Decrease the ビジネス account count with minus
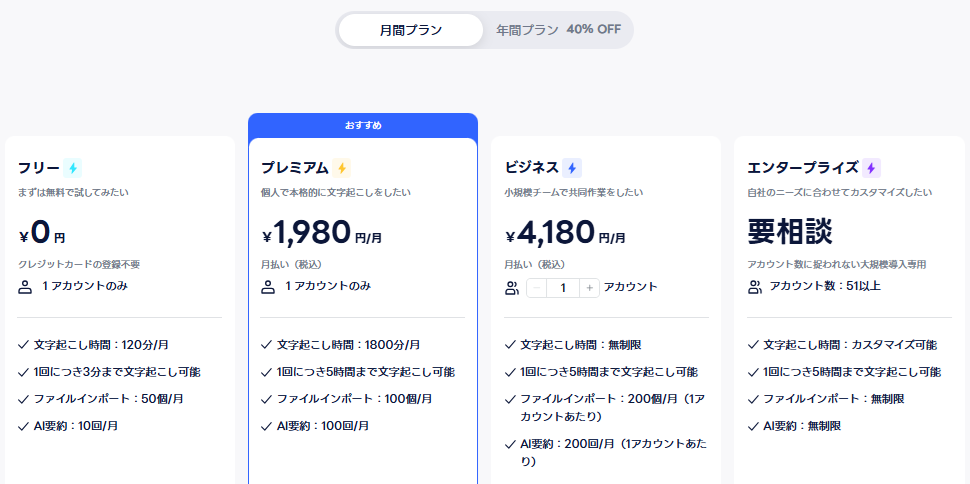 tap(536, 288)
